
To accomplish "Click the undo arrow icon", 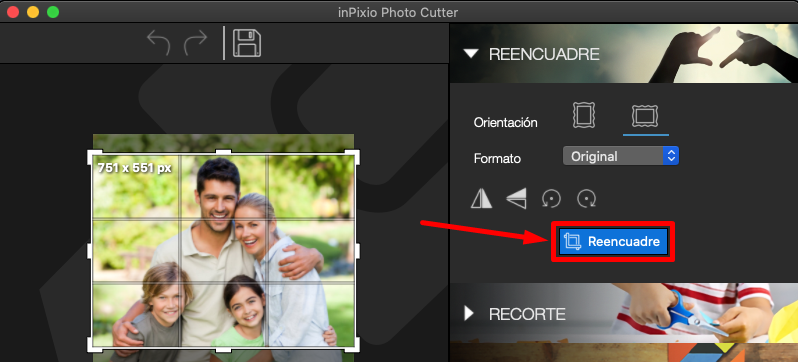I will pyautogui.click(x=158, y=43).
